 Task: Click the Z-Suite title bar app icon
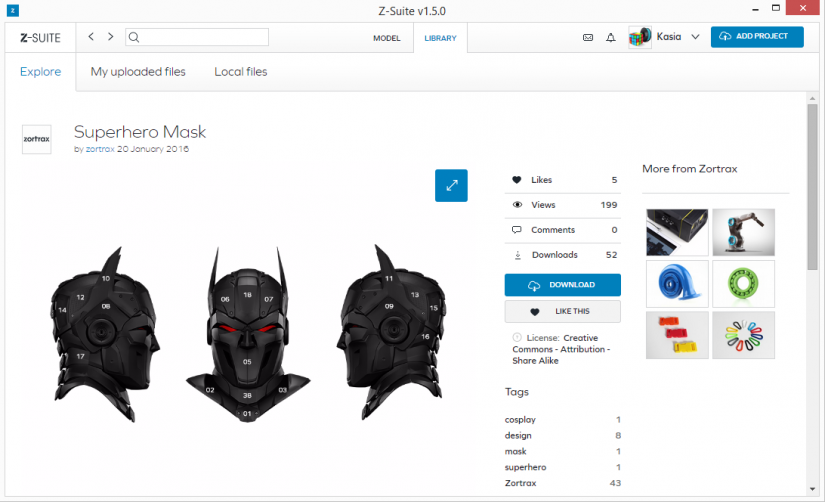tap(13, 10)
